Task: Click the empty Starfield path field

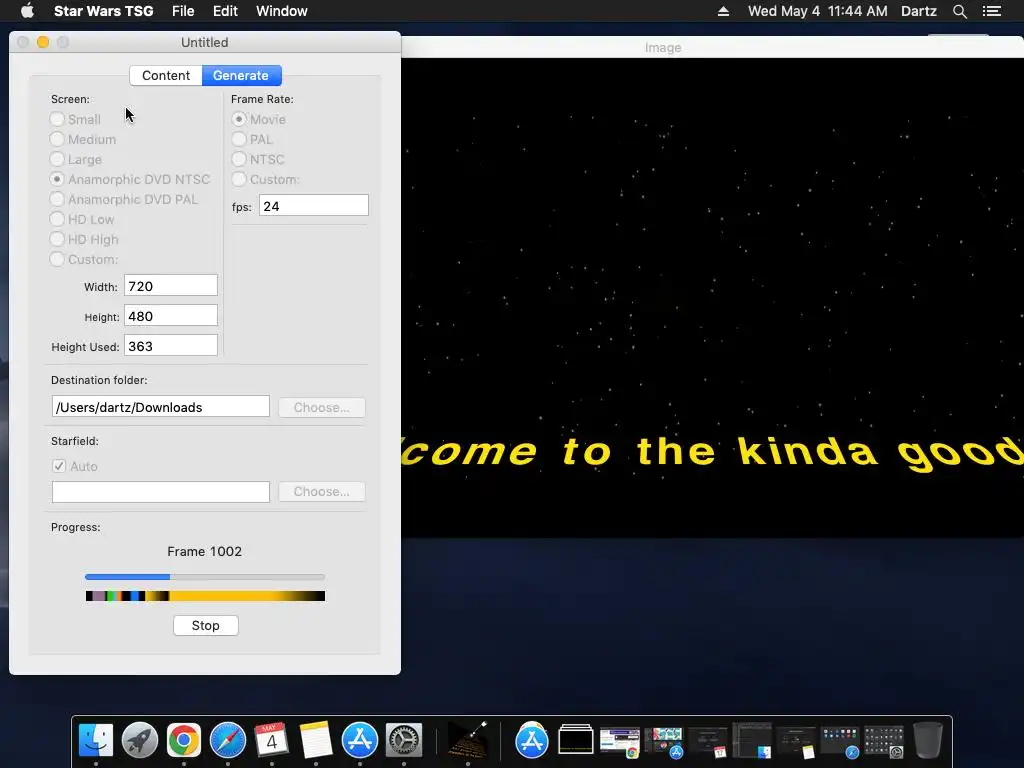Action: click(x=161, y=492)
